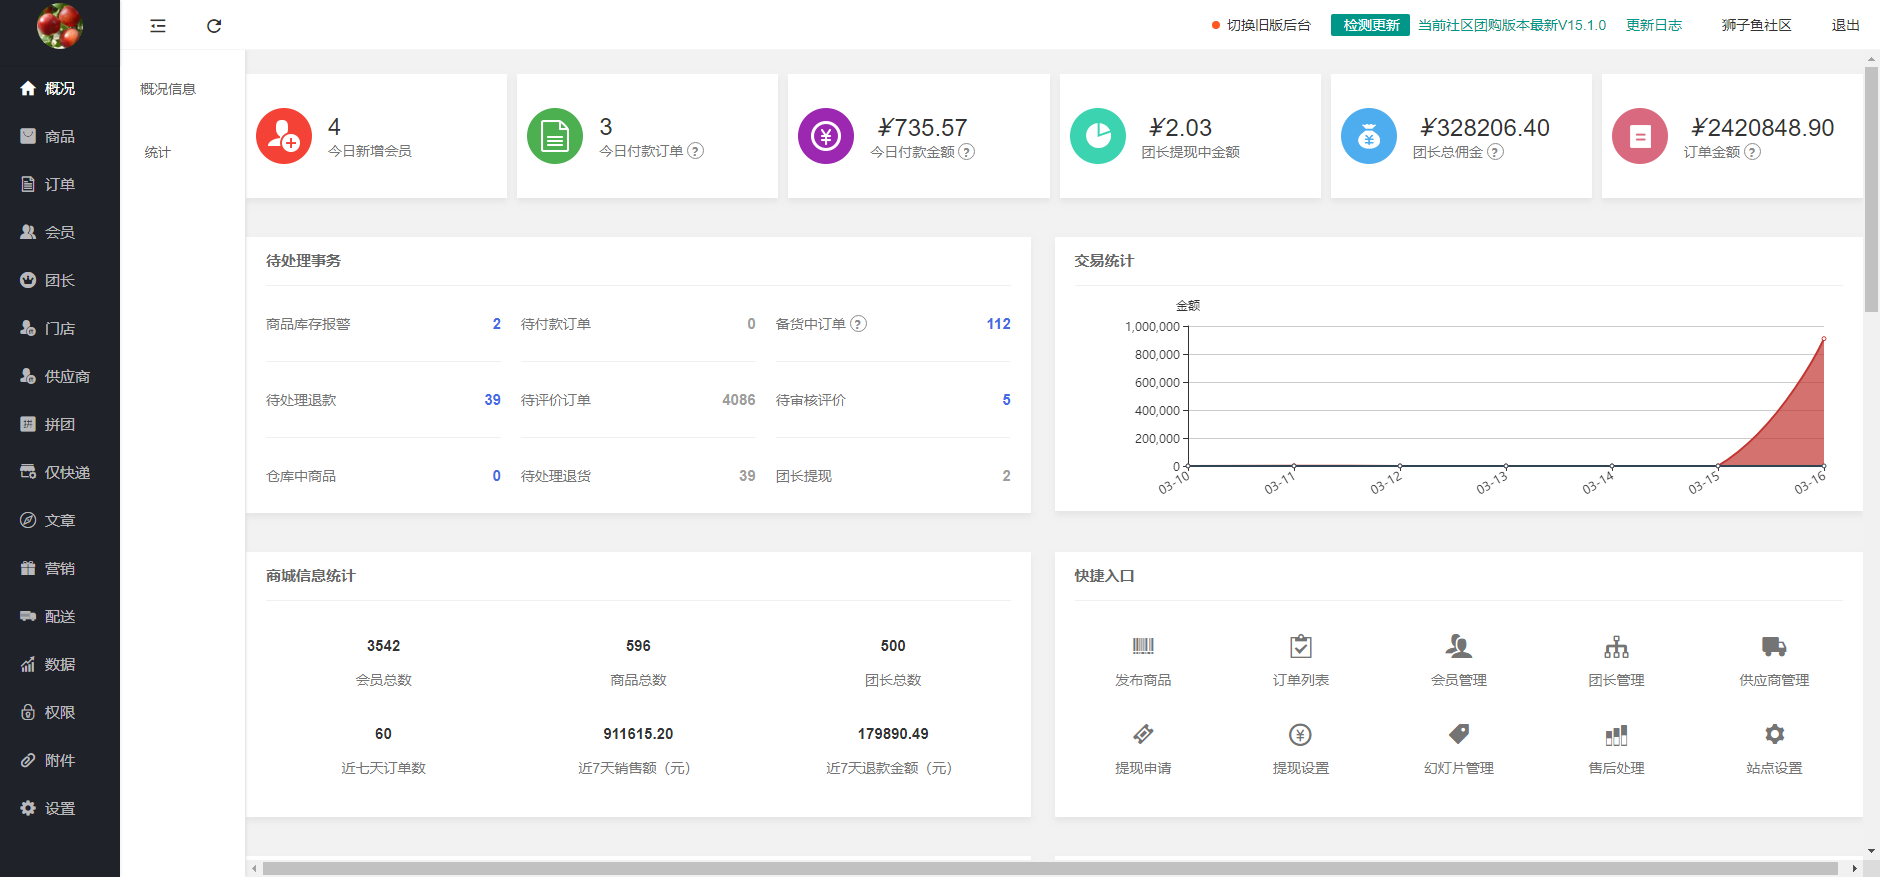Image resolution: width=1880 pixels, height=877 pixels.
Task: Open 数据 sidebar menu
Action: point(60,664)
